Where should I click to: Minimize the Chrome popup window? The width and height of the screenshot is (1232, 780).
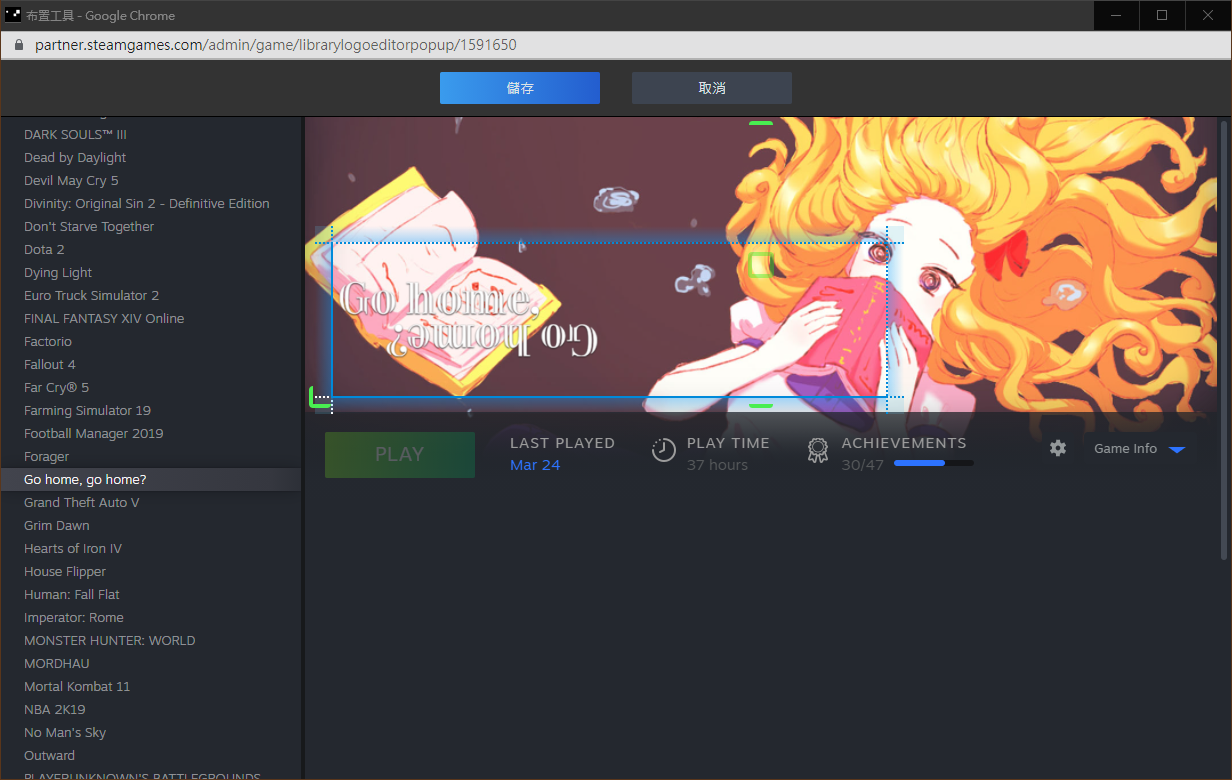[x=1116, y=15]
